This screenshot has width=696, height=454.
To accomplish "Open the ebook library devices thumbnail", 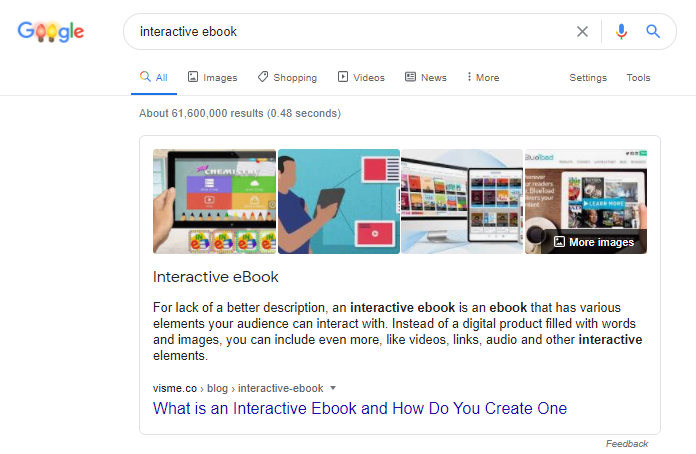I will (461, 201).
